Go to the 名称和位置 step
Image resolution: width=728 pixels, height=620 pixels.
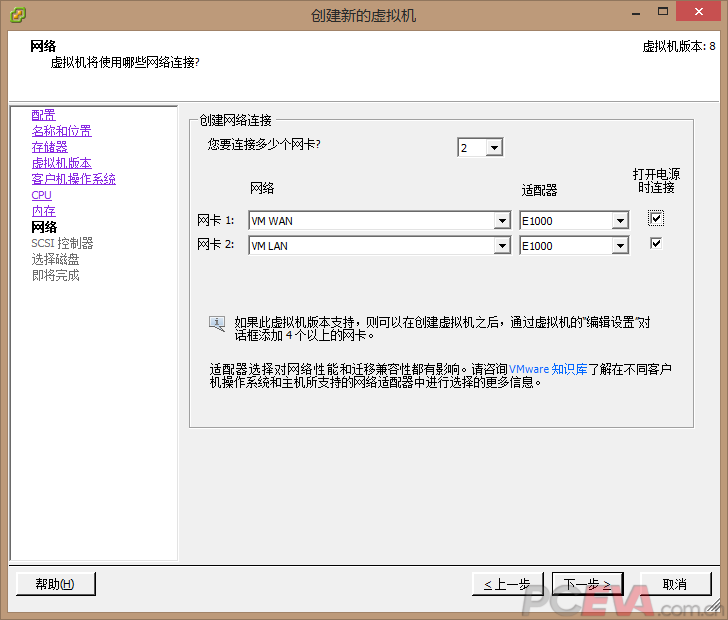61,131
